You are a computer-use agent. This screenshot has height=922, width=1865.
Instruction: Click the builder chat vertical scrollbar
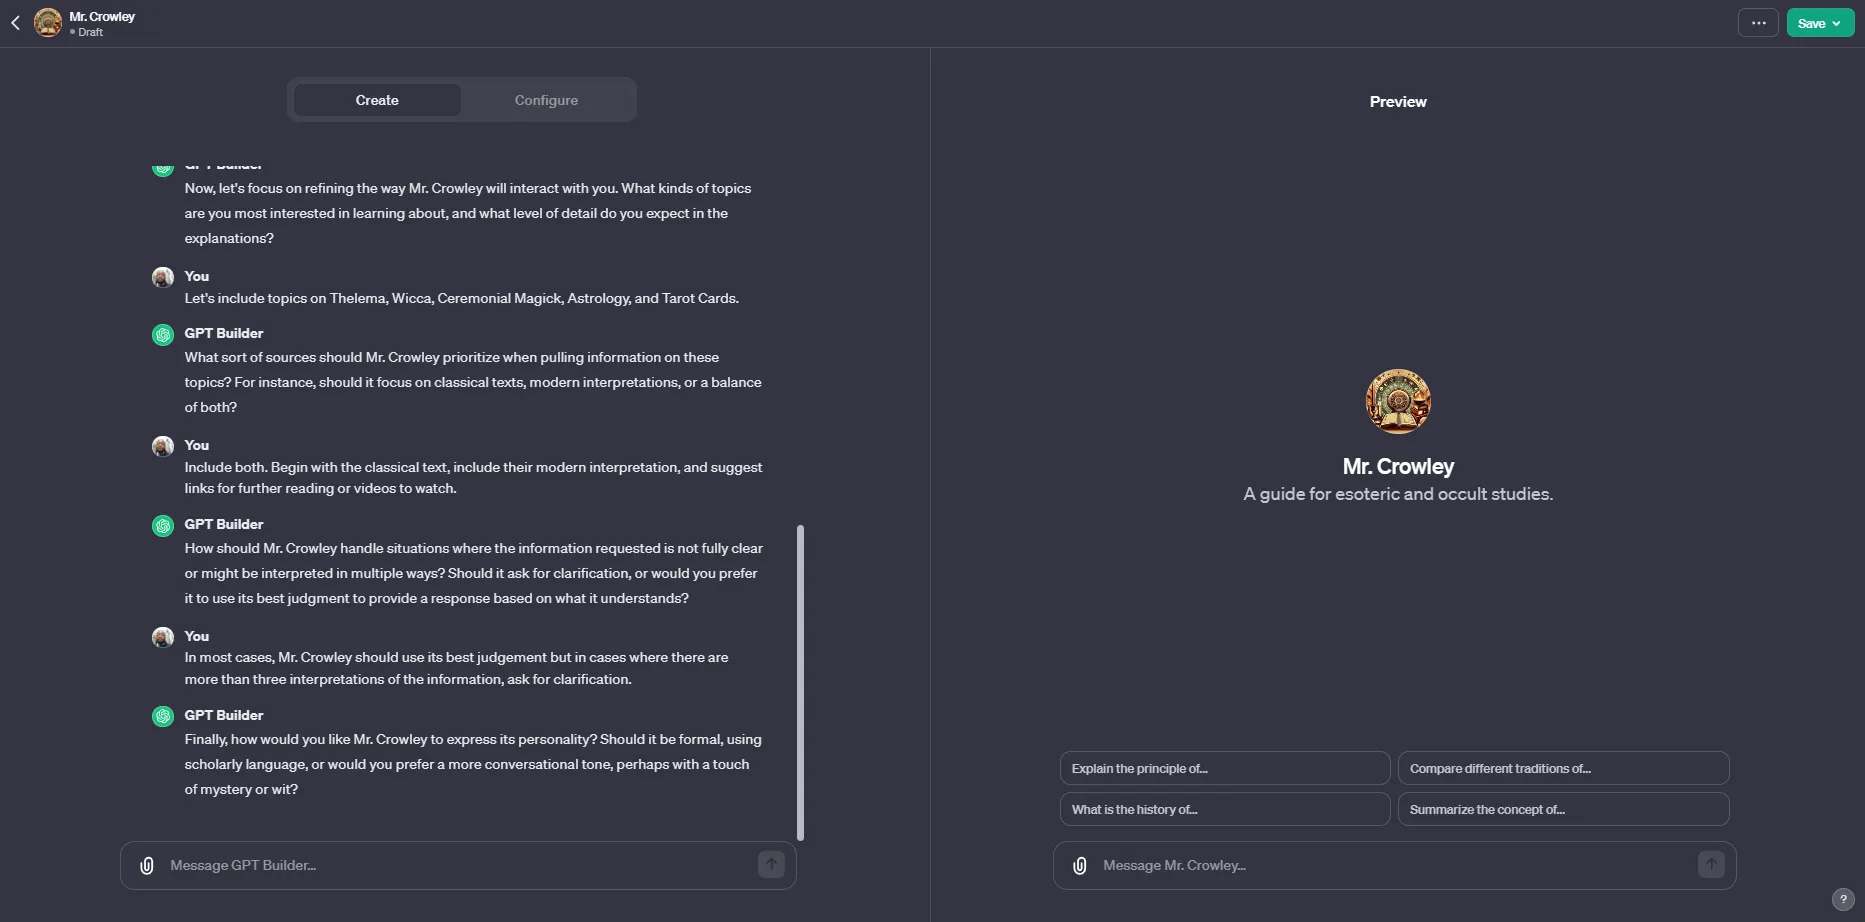click(800, 680)
